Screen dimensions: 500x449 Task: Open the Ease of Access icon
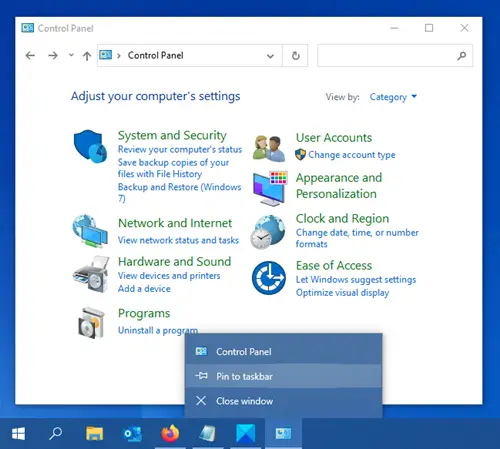(x=269, y=278)
